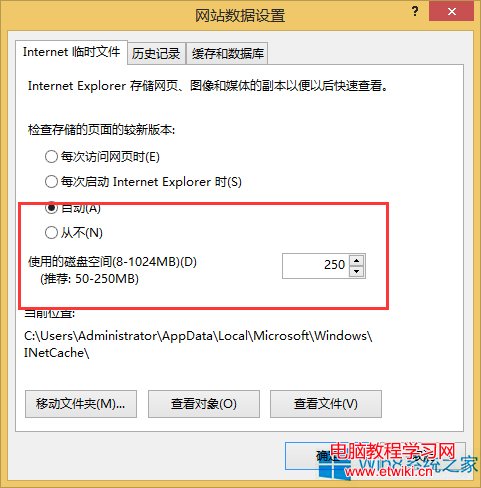Click the Internet Explorer 存储网页 description text
This screenshot has height=488, width=481.
pos(208,86)
